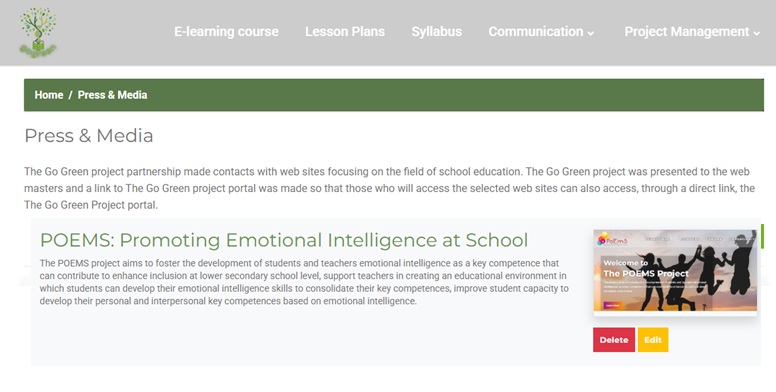Click Press & Media breadcrumb link
The image size is (776, 392).
[x=112, y=95]
